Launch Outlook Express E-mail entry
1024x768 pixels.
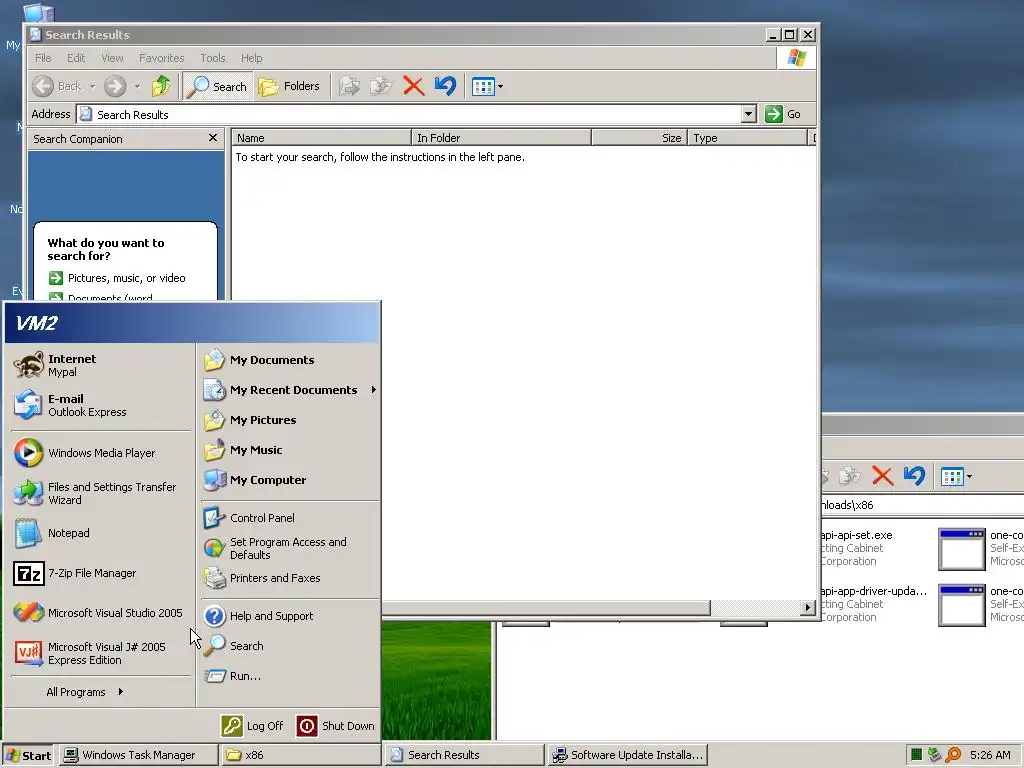click(101, 405)
